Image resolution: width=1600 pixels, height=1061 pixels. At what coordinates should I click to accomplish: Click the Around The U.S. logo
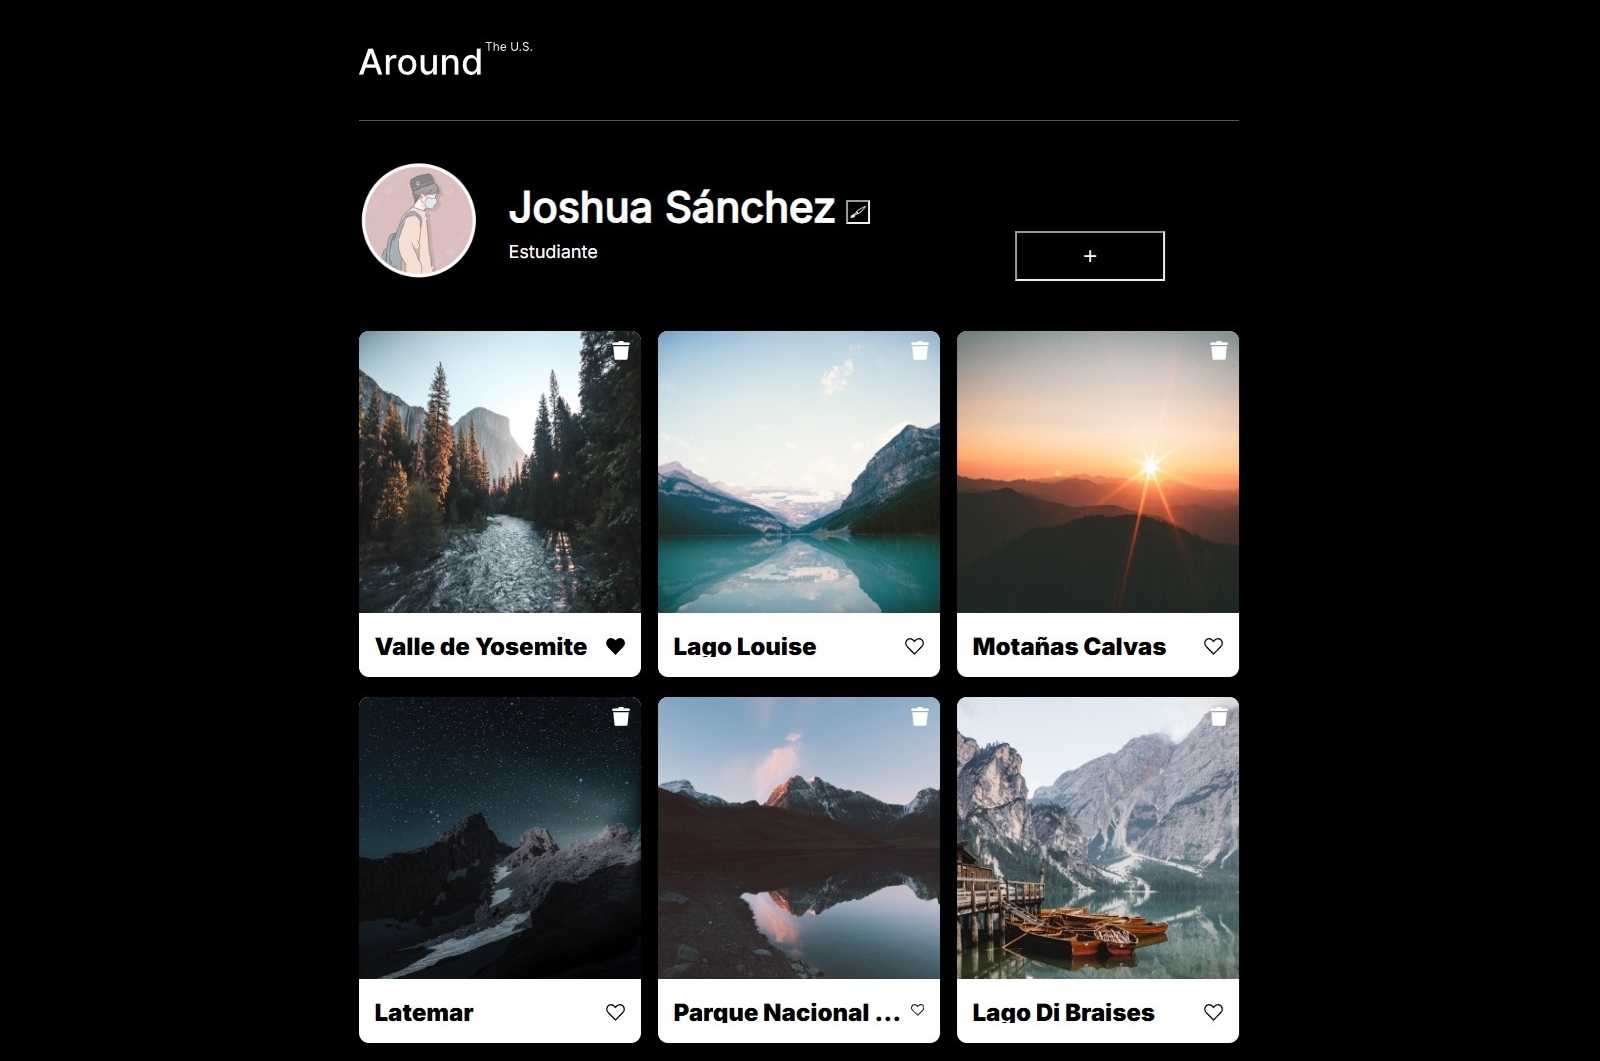444,61
